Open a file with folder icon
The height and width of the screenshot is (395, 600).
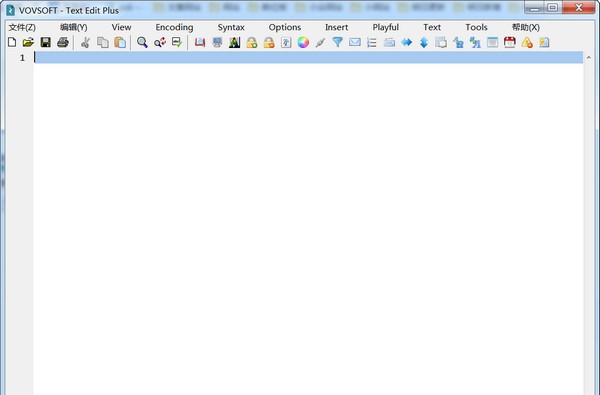click(x=28, y=42)
